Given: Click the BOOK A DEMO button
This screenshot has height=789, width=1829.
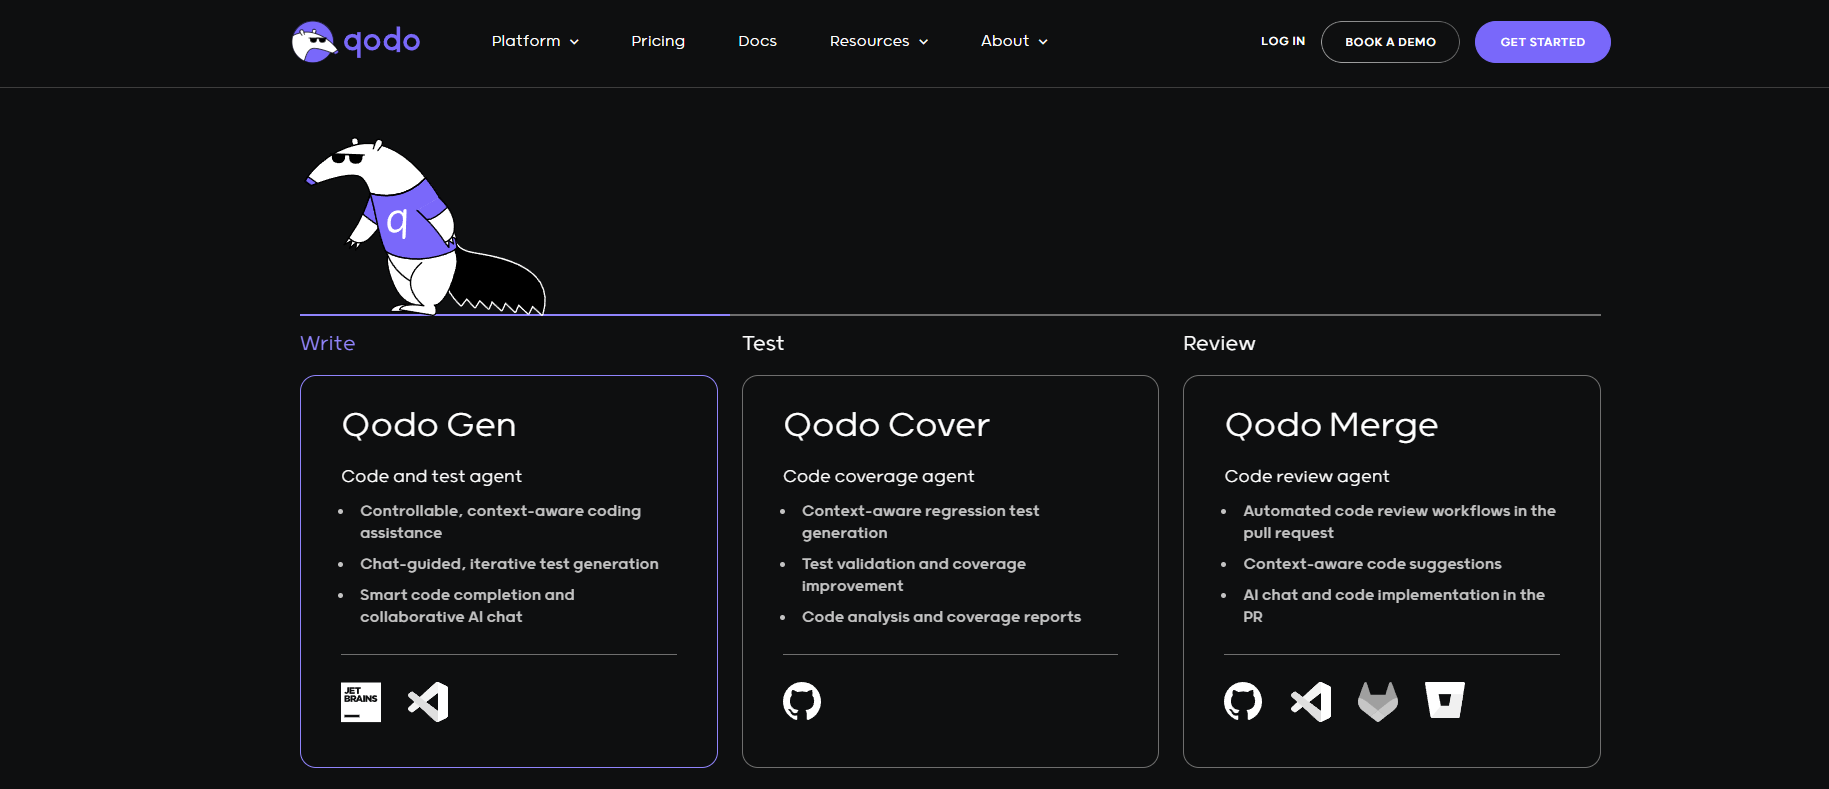Looking at the screenshot, I should (x=1390, y=42).
